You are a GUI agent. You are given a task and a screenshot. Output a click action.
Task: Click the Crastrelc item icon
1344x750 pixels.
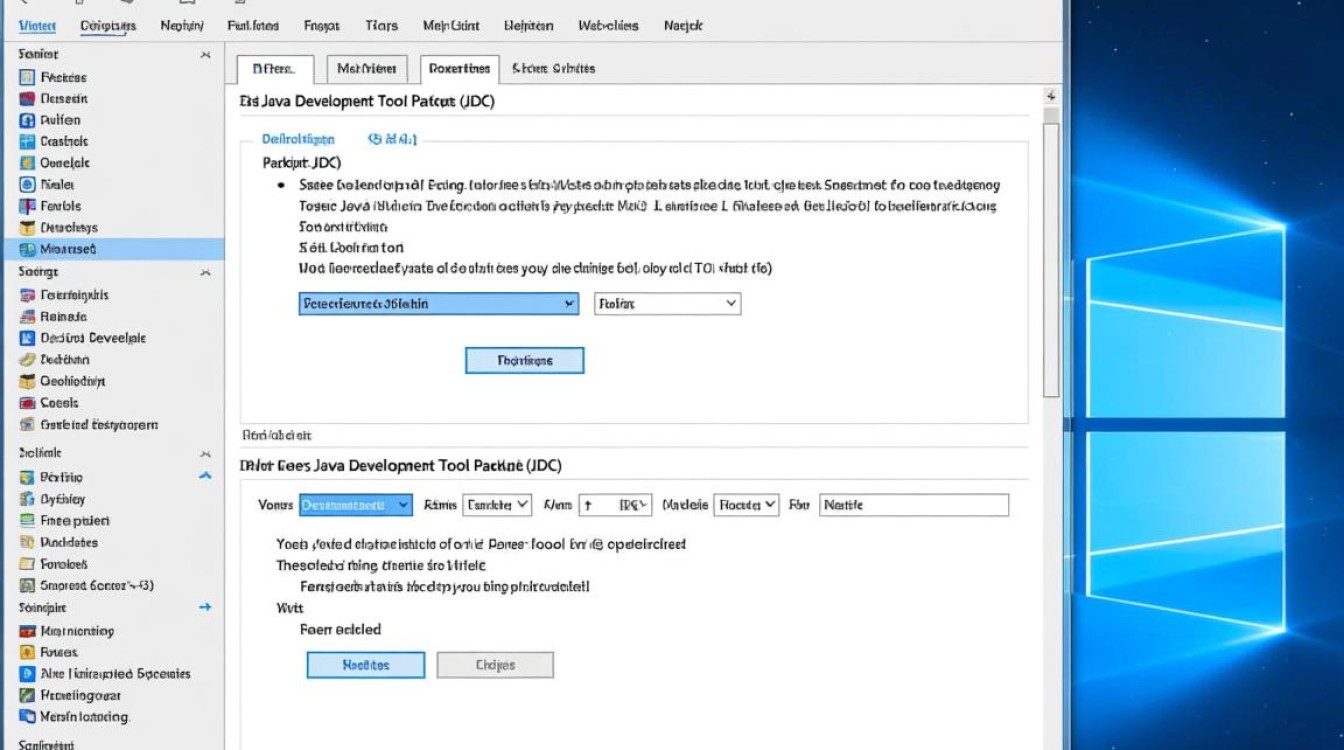point(27,142)
